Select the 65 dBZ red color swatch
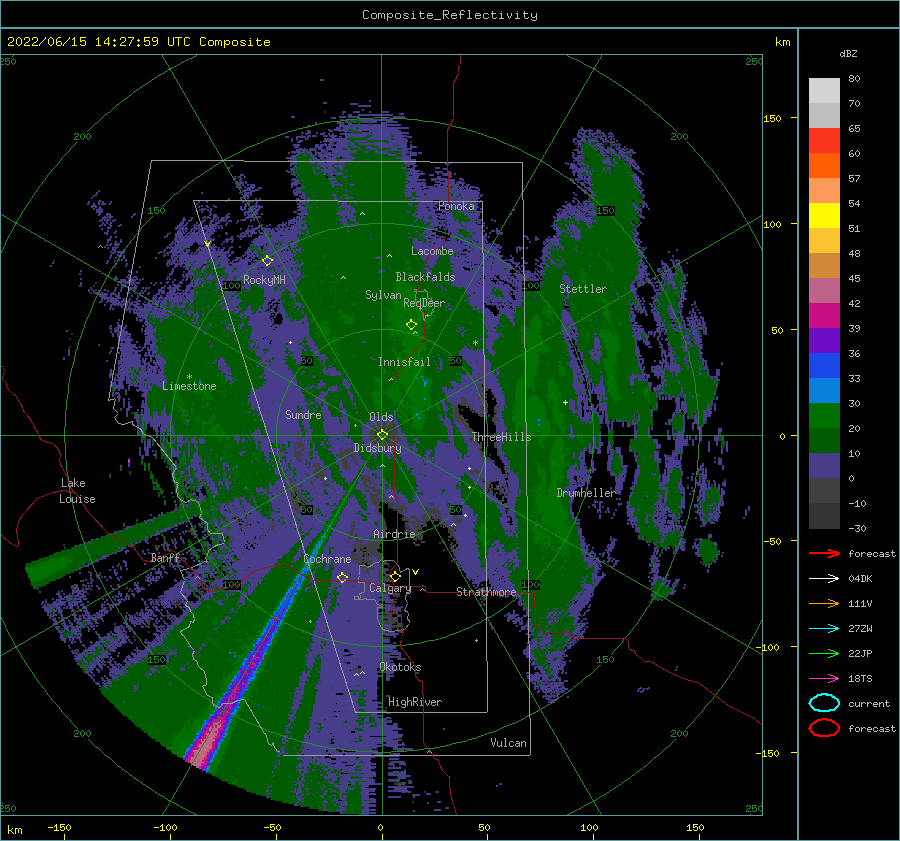This screenshot has width=900, height=841. point(824,140)
